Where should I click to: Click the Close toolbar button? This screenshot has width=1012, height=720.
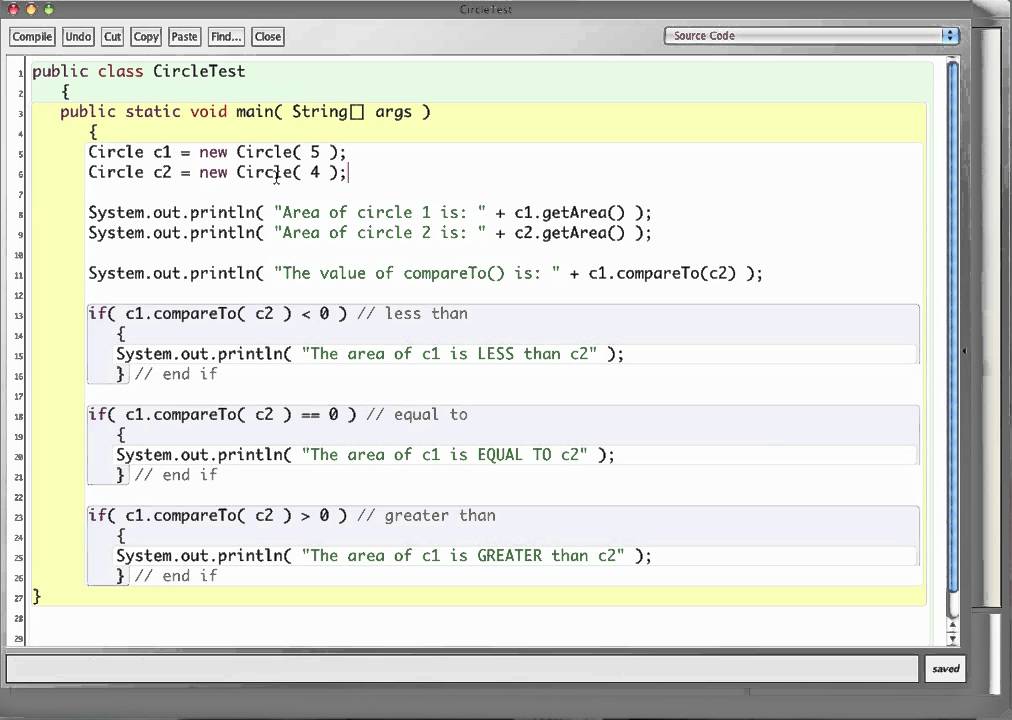tap(268, 37)
